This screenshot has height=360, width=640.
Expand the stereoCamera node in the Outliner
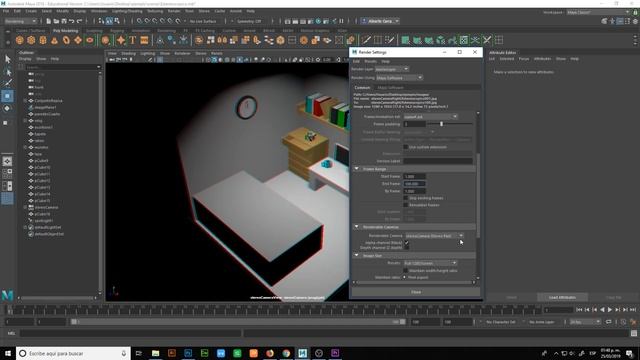coord(25,207)
